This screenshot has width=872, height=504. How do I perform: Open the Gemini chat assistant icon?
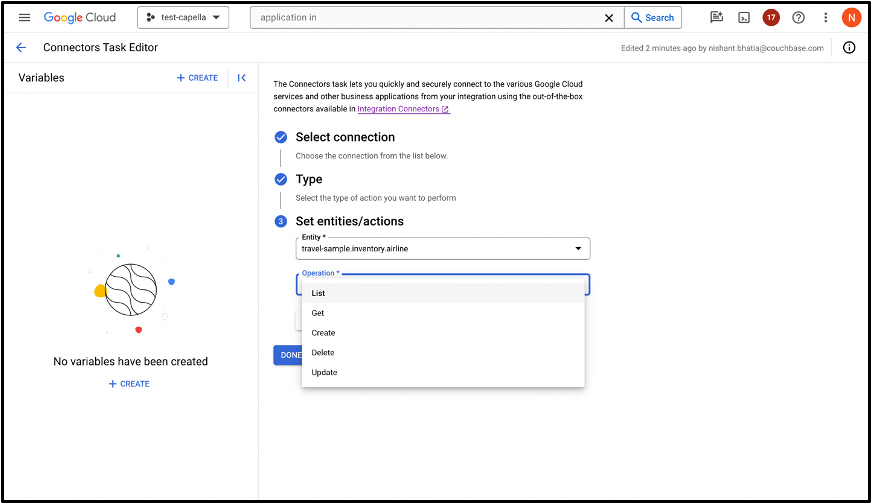716,17
